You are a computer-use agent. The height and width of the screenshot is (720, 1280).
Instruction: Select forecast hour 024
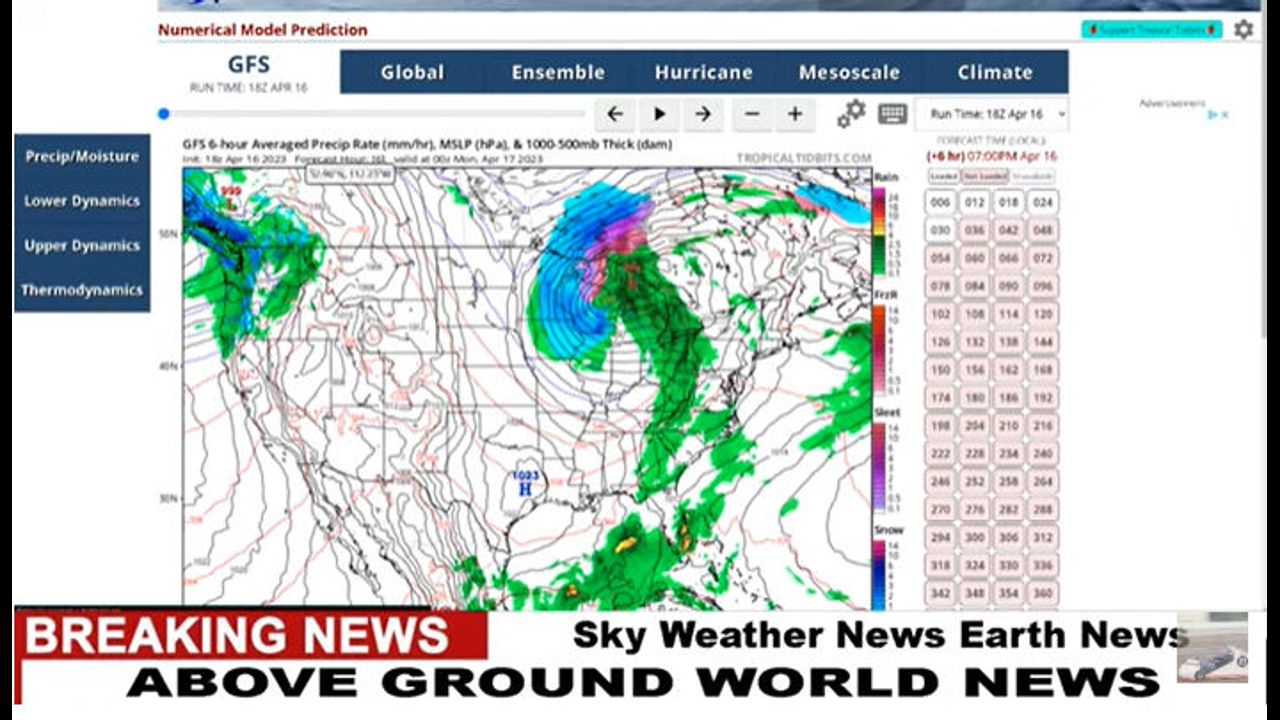click(1043, 202)
